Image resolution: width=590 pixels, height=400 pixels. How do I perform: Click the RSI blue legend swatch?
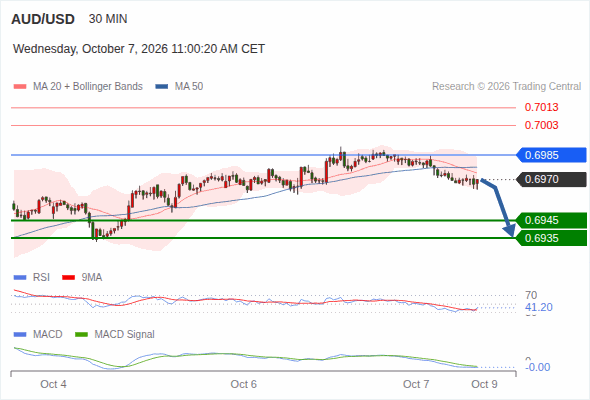click(x=20, y=278)
